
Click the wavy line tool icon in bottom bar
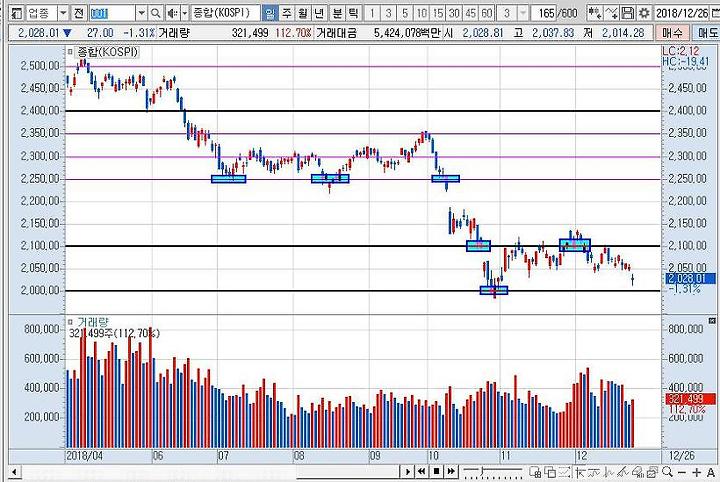point(594,471)
